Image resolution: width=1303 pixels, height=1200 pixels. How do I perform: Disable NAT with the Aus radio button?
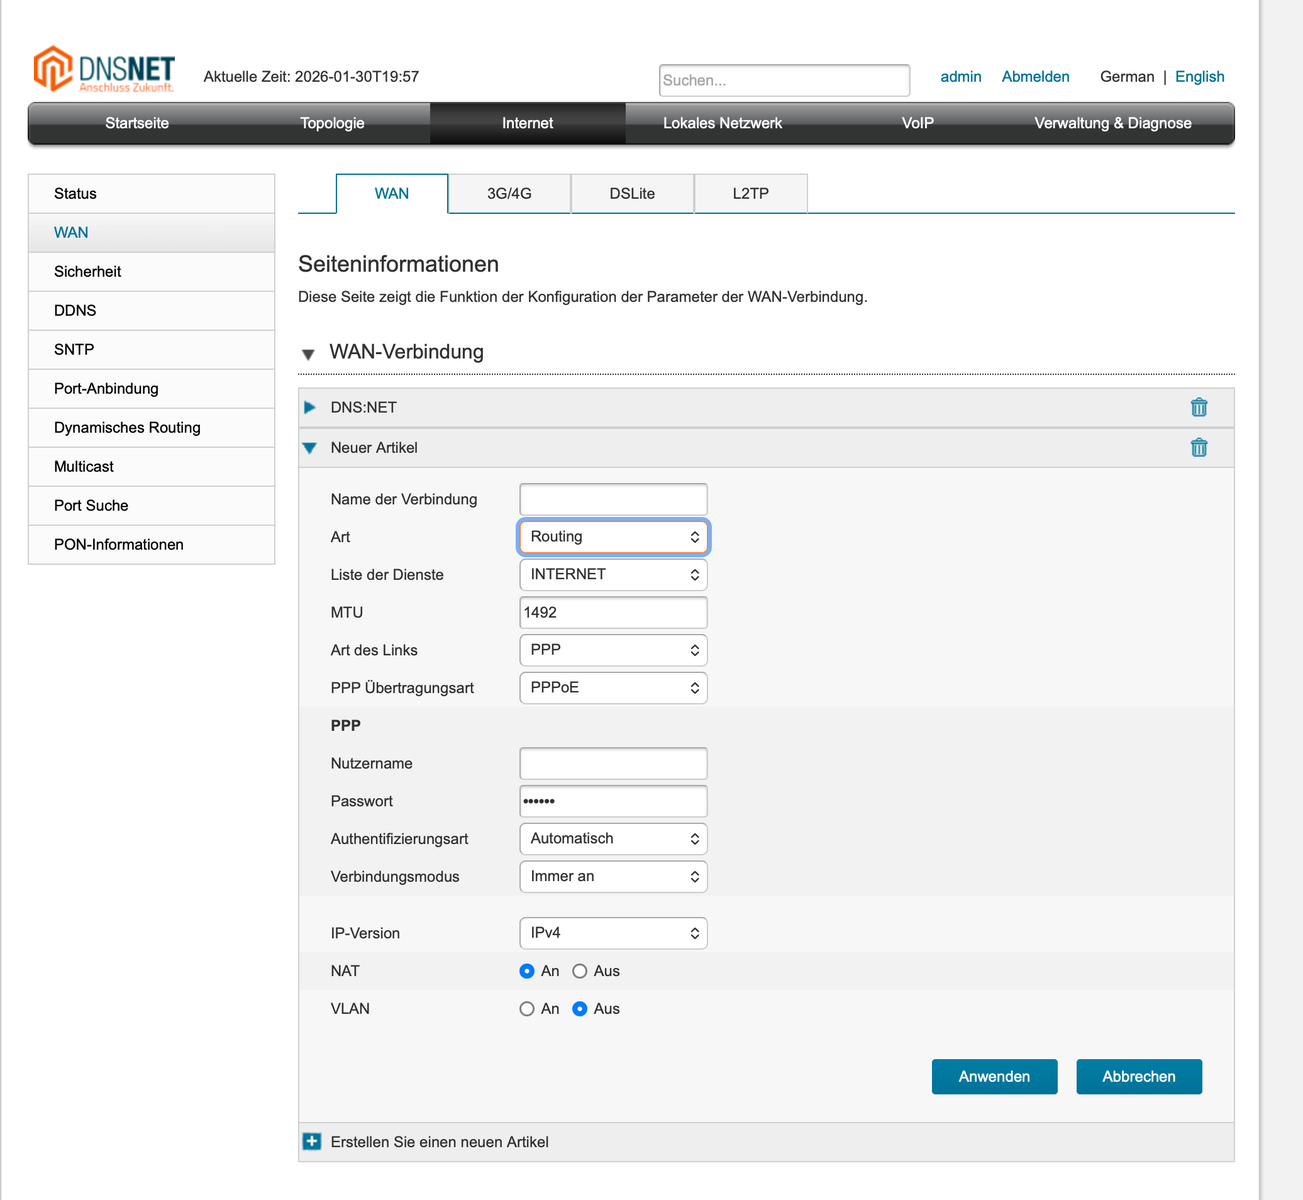pos(580,971)
